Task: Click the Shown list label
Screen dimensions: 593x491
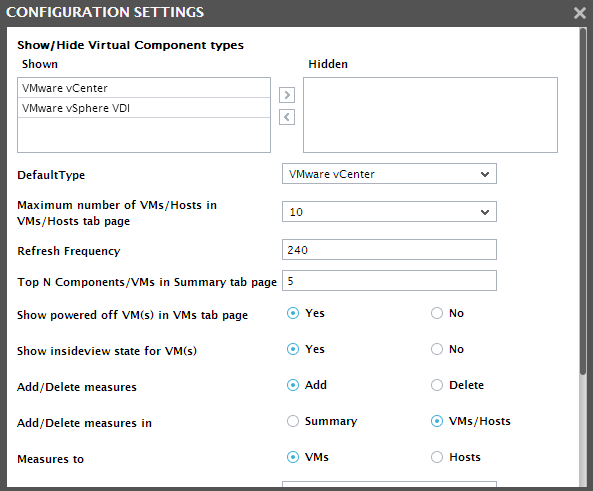Action: [40, 64]
